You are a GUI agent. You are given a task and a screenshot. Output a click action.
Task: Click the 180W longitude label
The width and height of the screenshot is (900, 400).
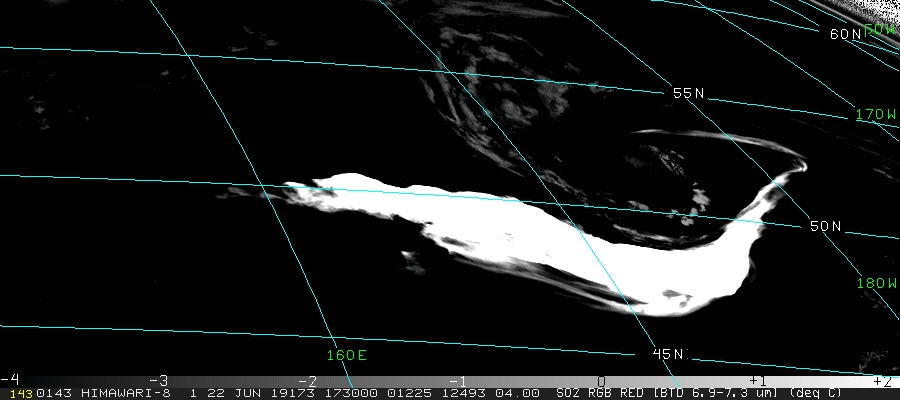tap(876, 283)
